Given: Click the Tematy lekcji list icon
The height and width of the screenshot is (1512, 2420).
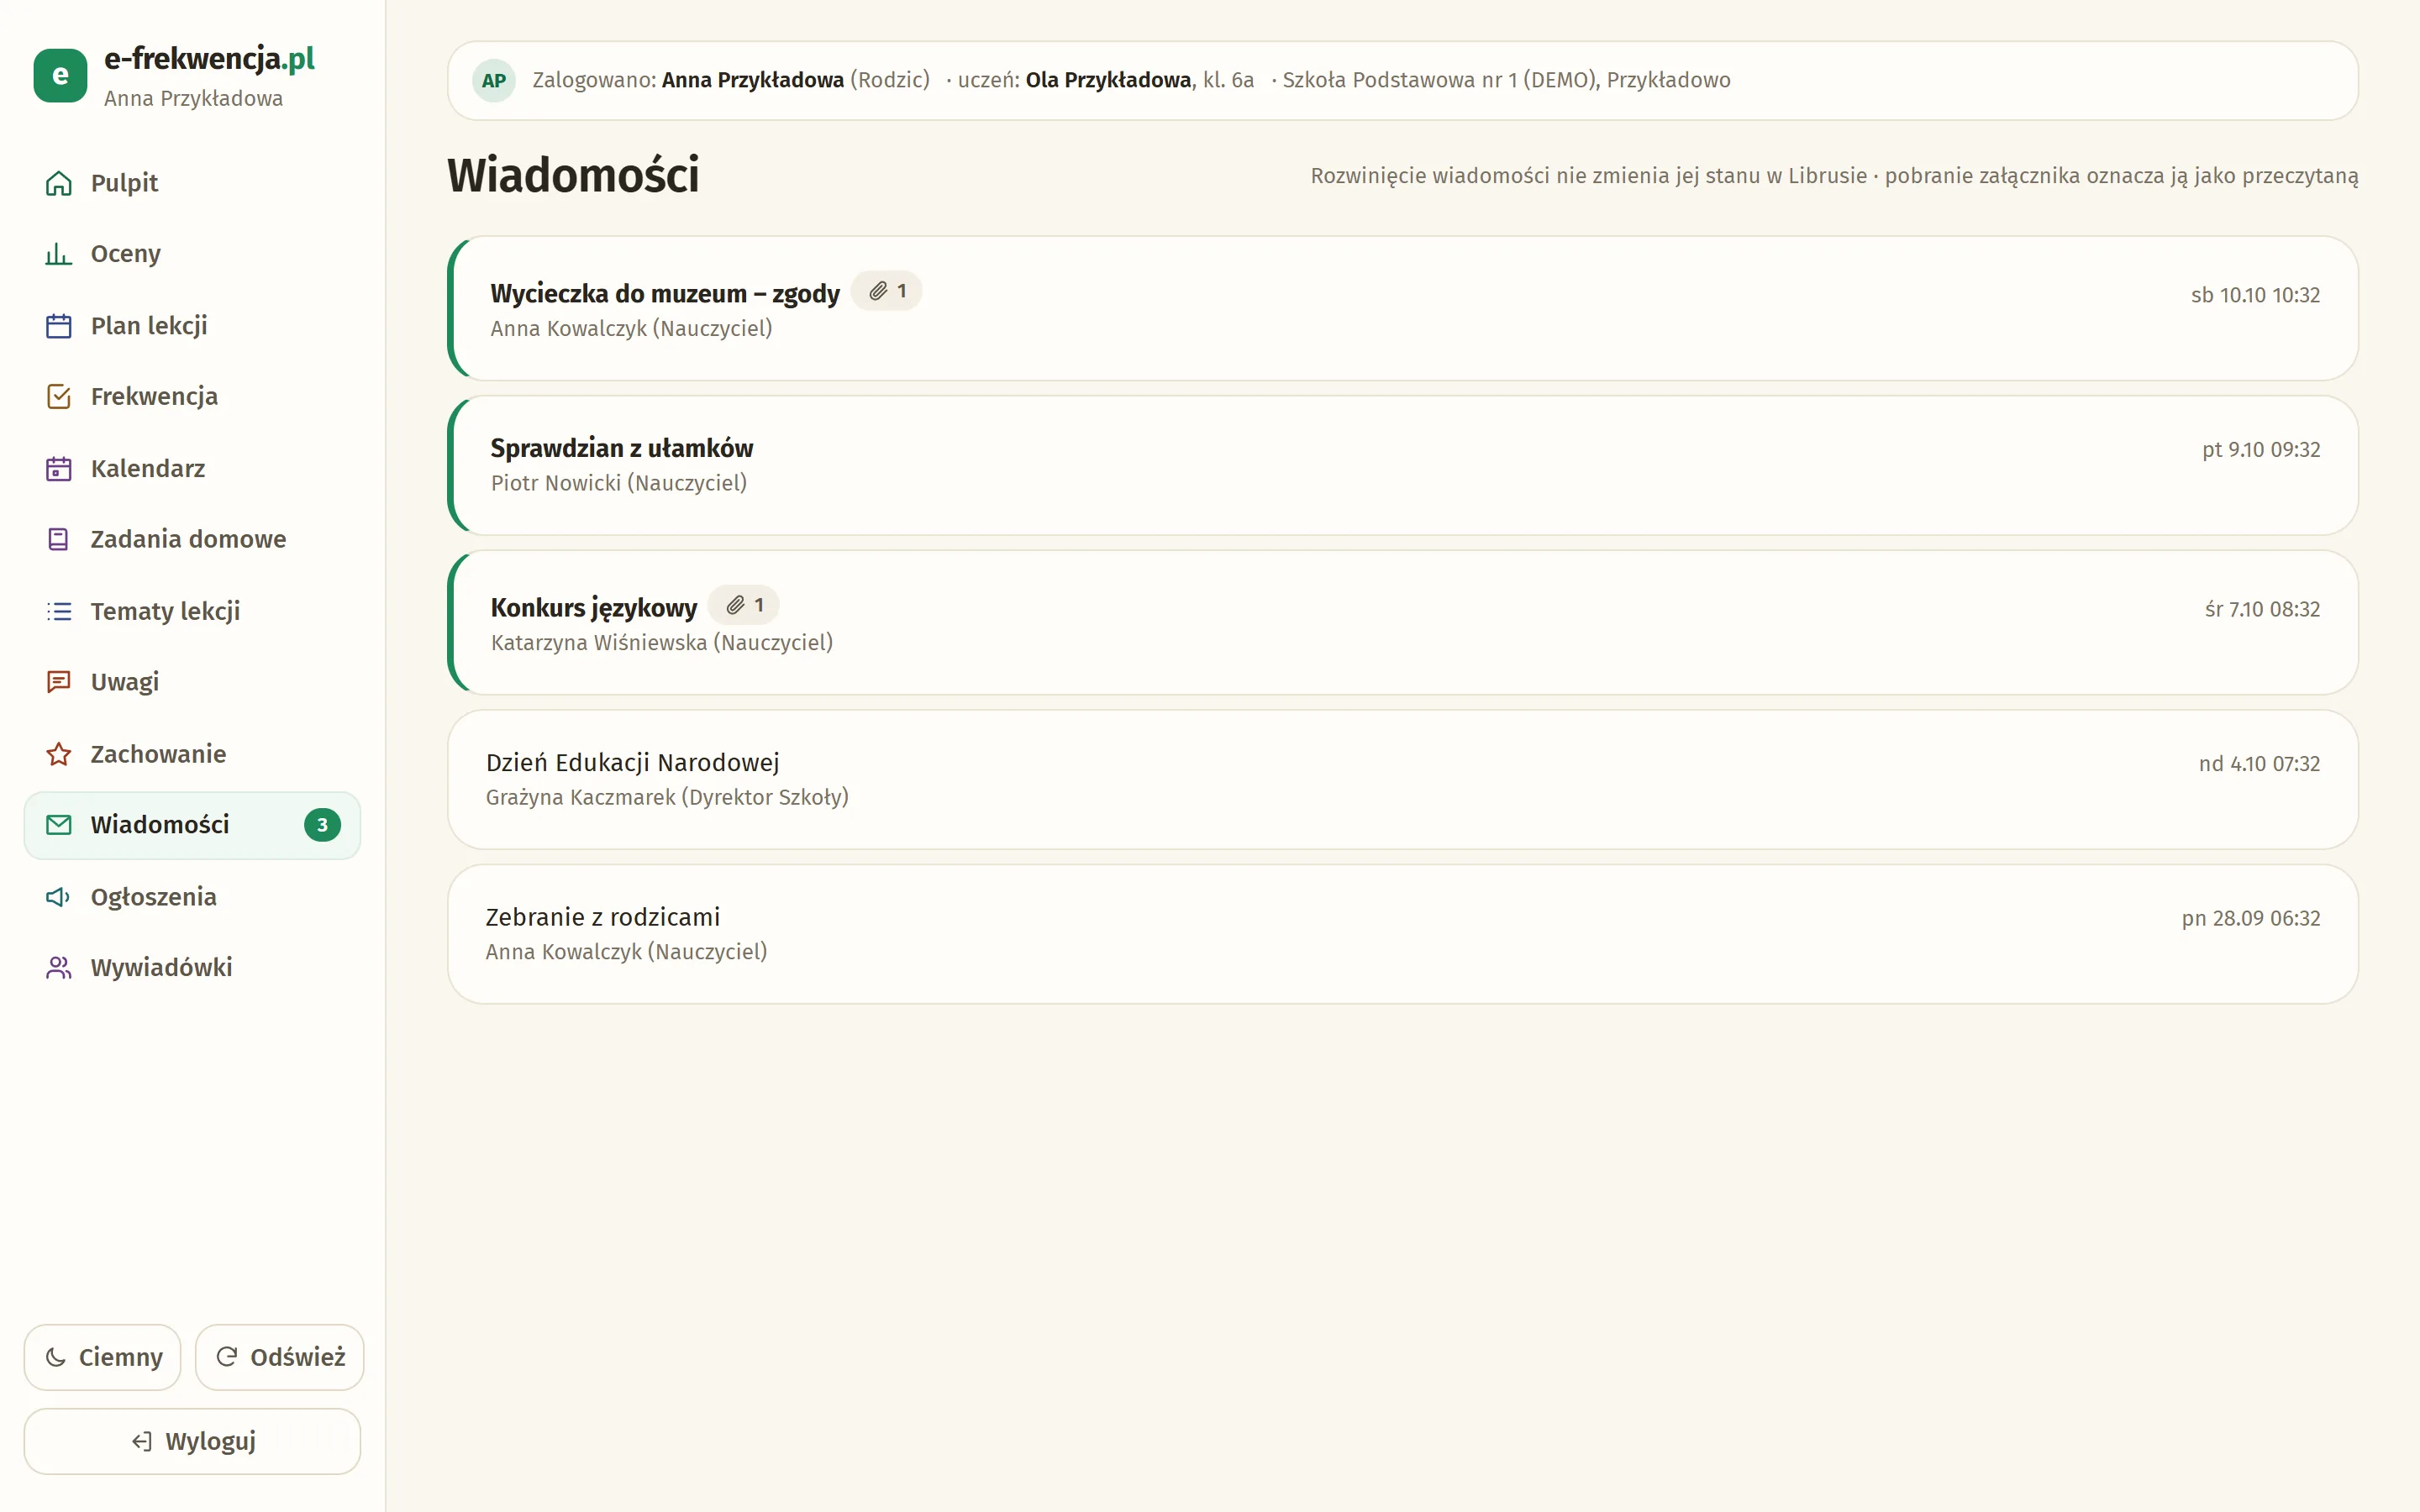Looking at the screenshot, I should (59, 611).
